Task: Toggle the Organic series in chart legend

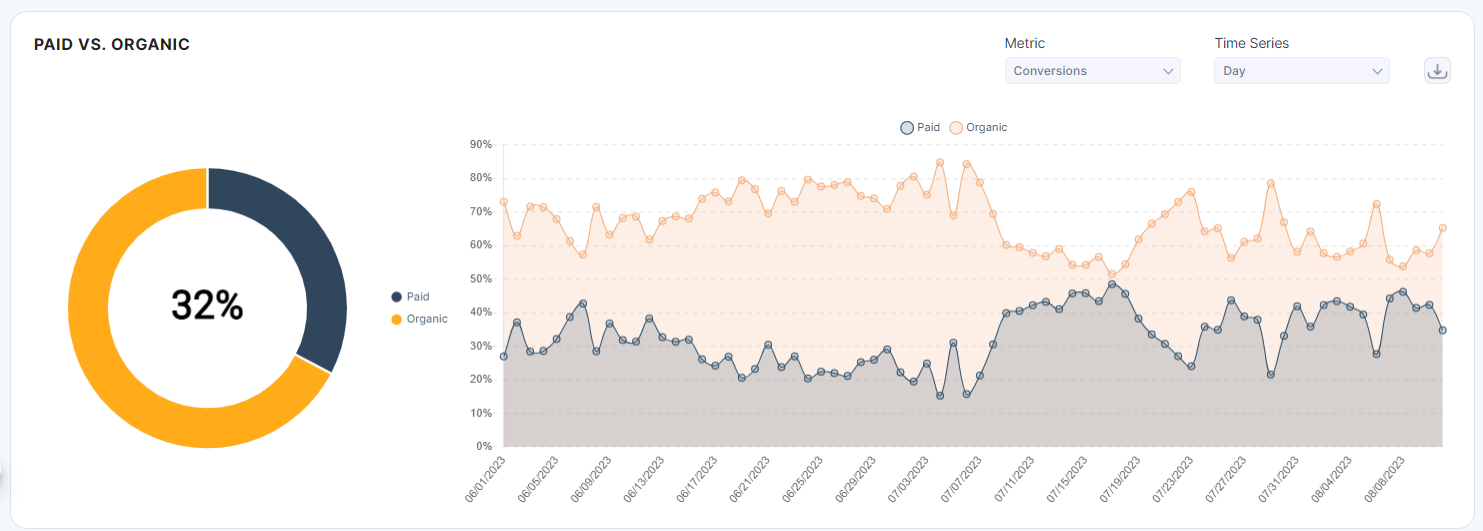Action: [x=978, y=128]
